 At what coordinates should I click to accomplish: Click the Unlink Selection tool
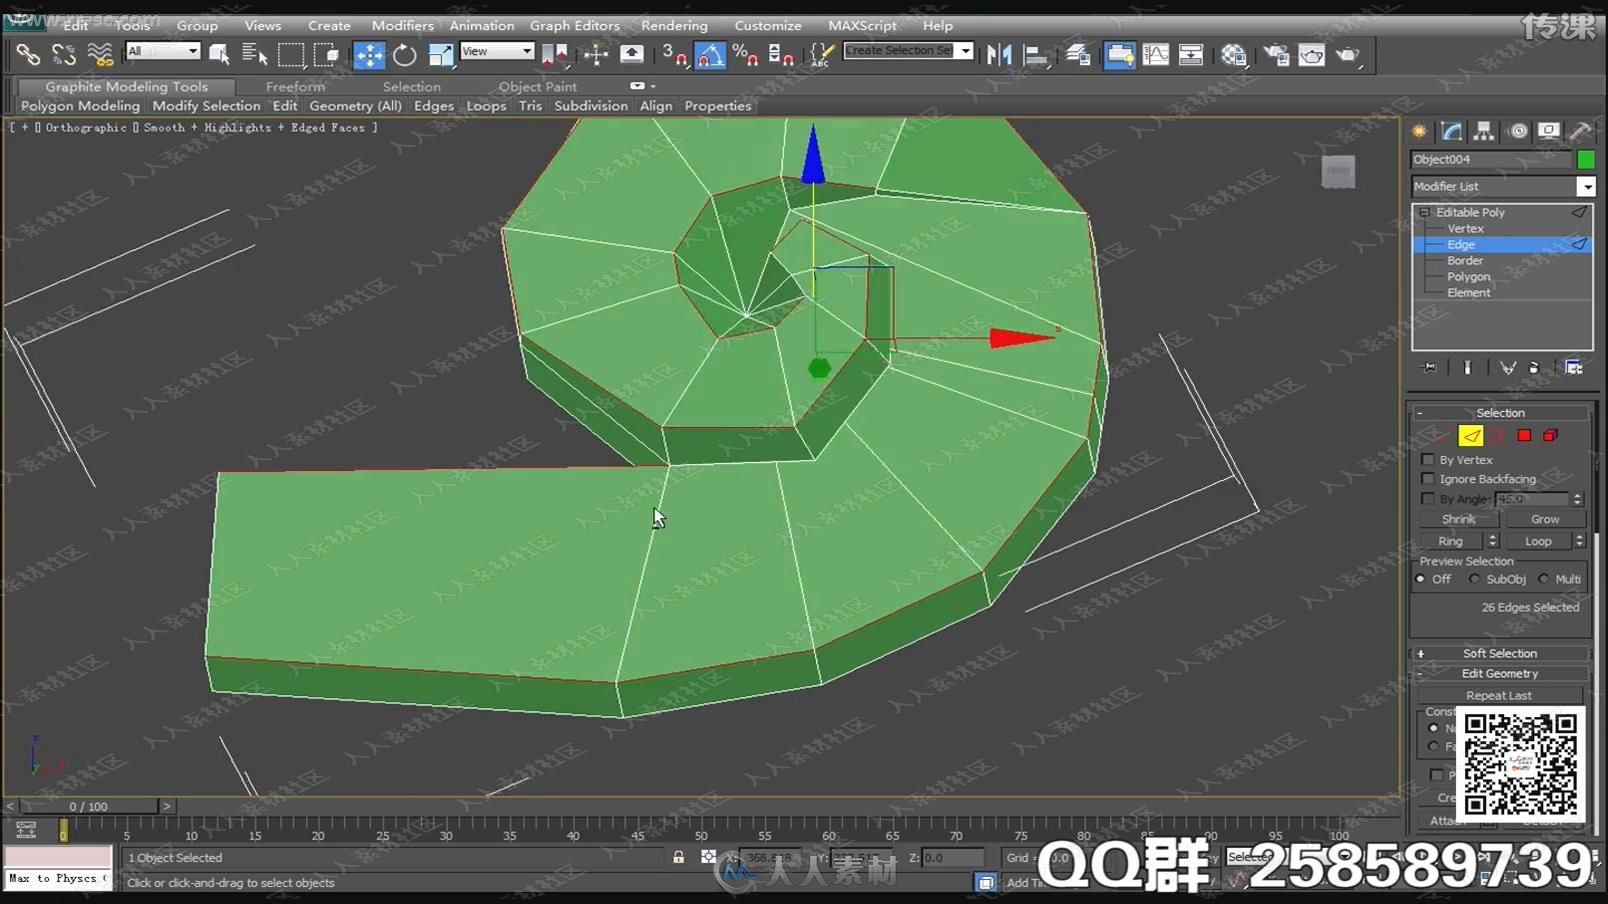click(x=64, y=55)
